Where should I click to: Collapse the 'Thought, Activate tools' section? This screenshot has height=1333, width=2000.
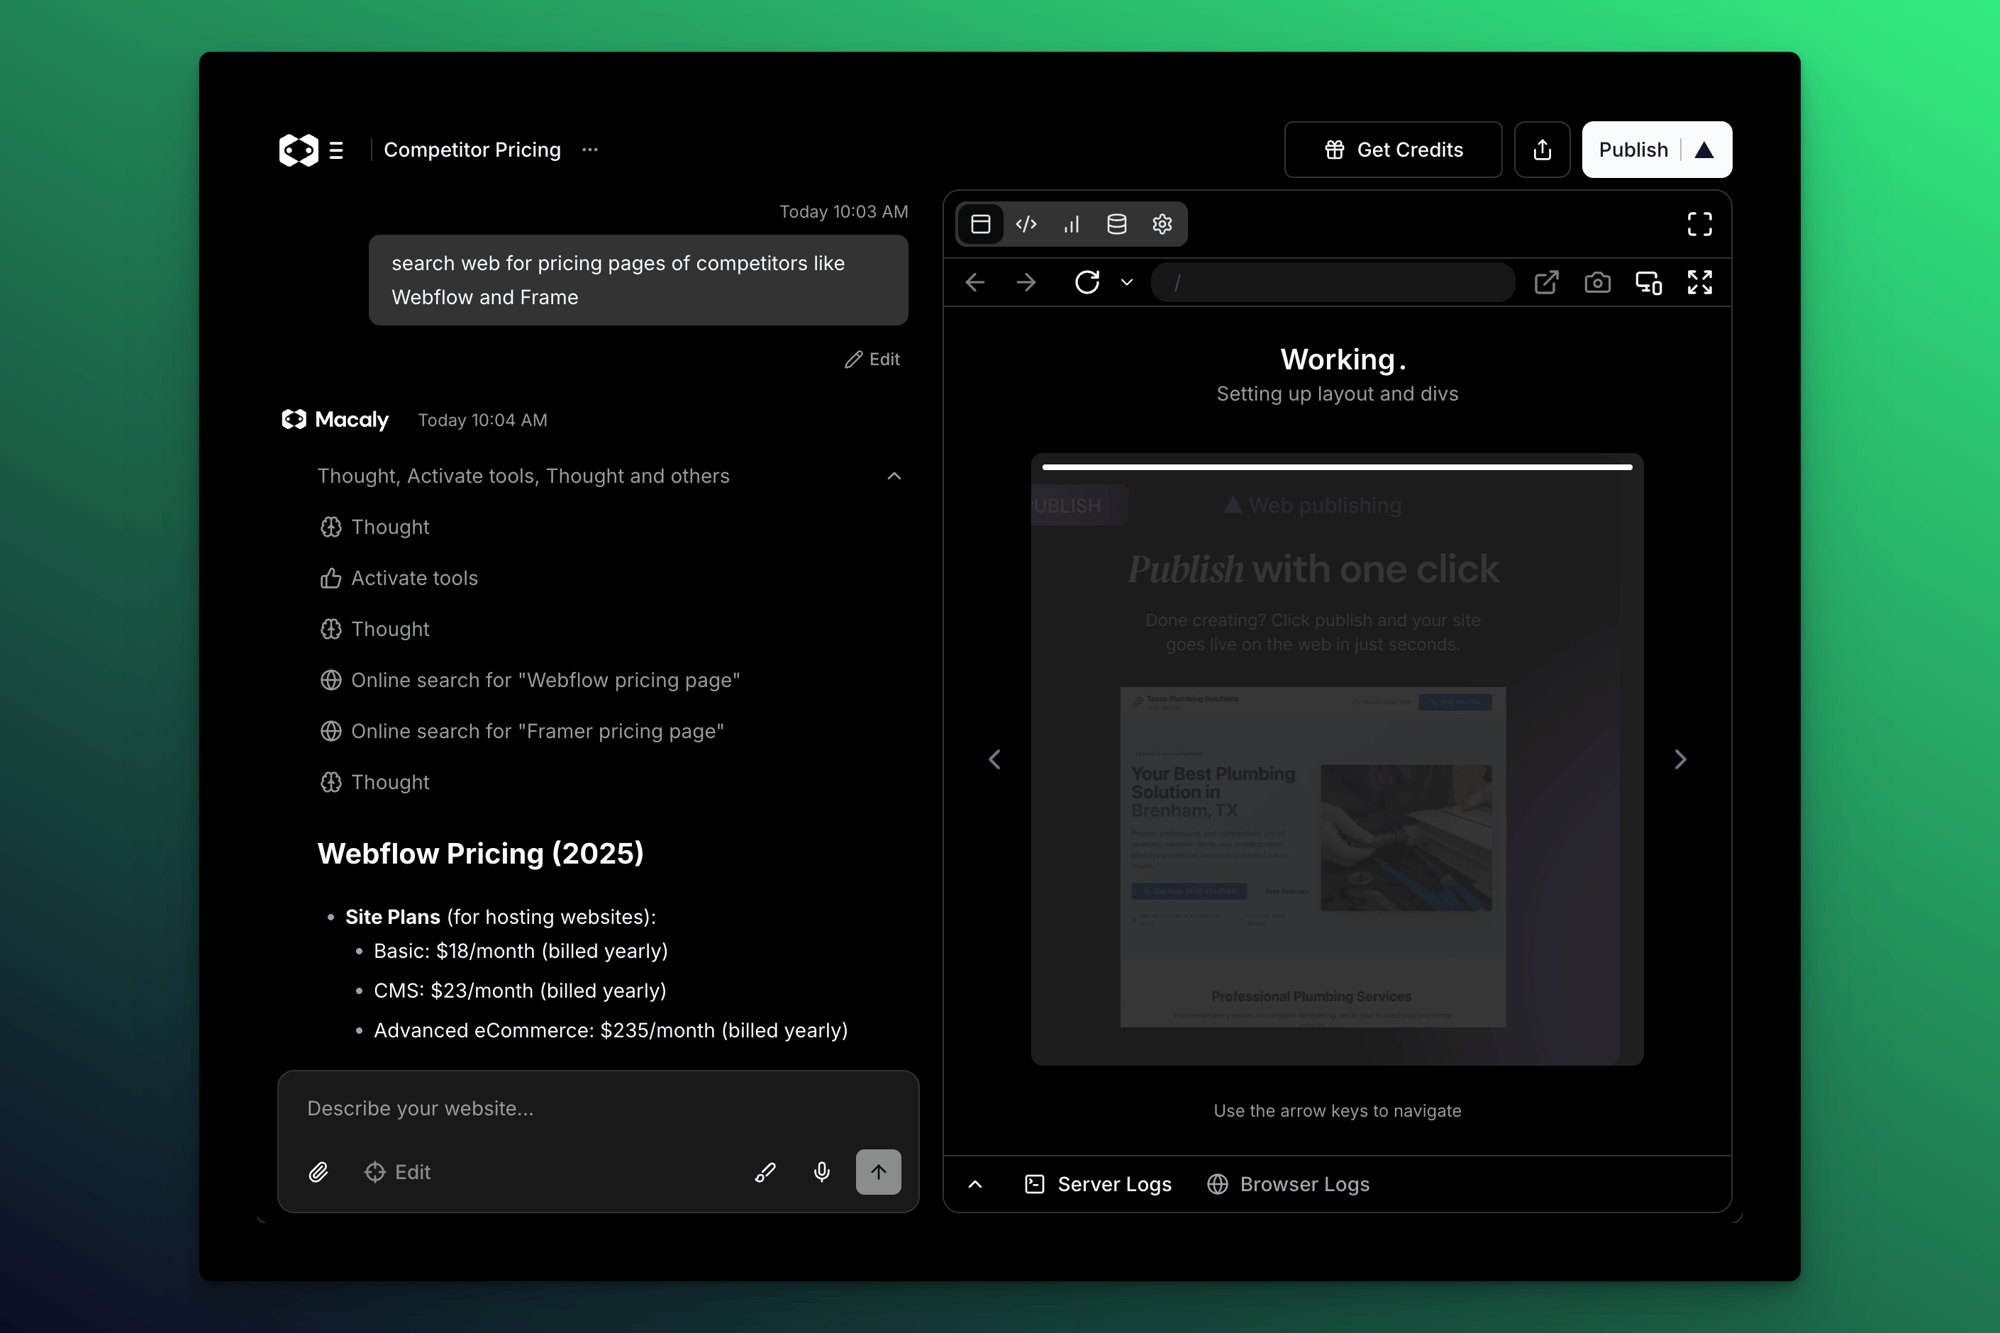[x=894, y=476]
